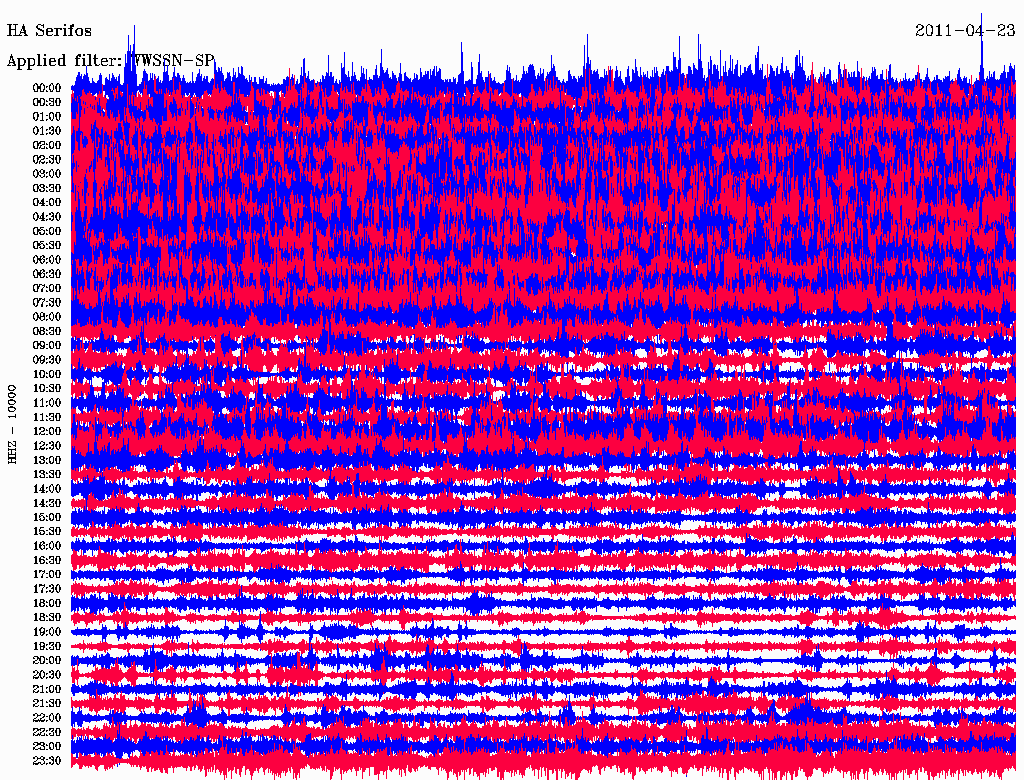
Task: Click the 'HA Serifos' station title
Action: [x=49, y=31]
